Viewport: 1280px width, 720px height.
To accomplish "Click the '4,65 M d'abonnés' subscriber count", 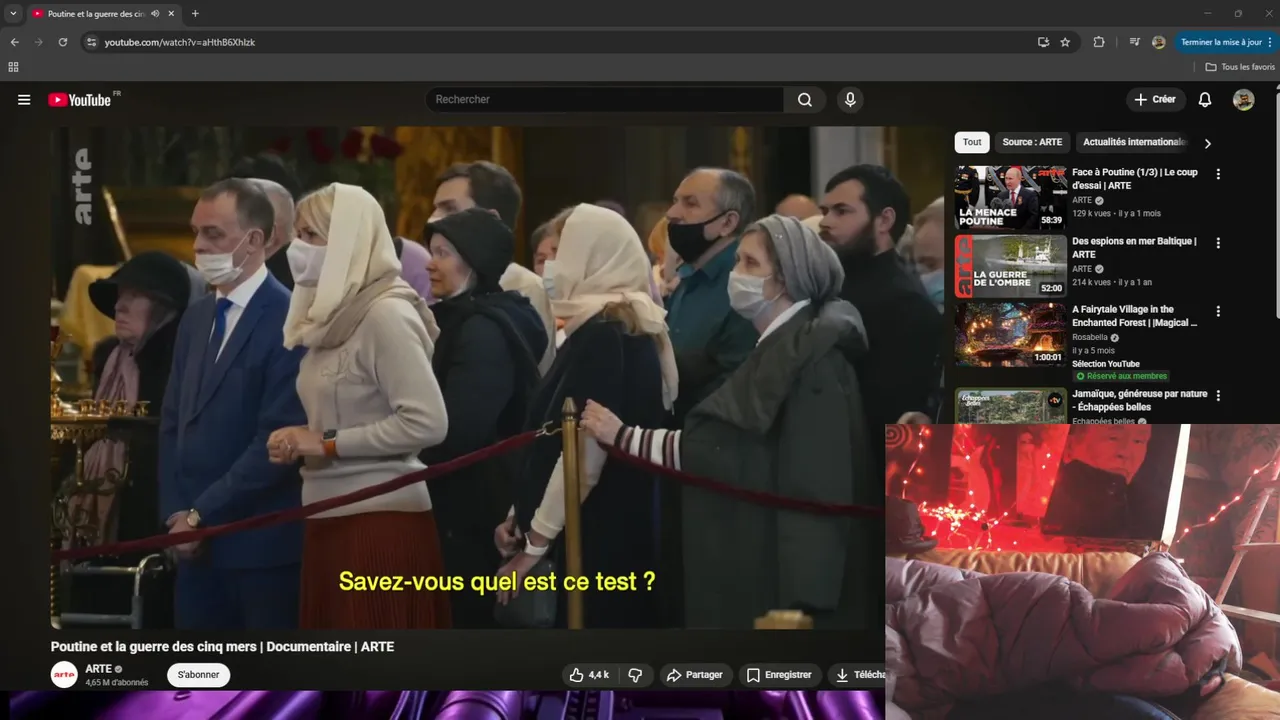I will (x=117, y=683).
